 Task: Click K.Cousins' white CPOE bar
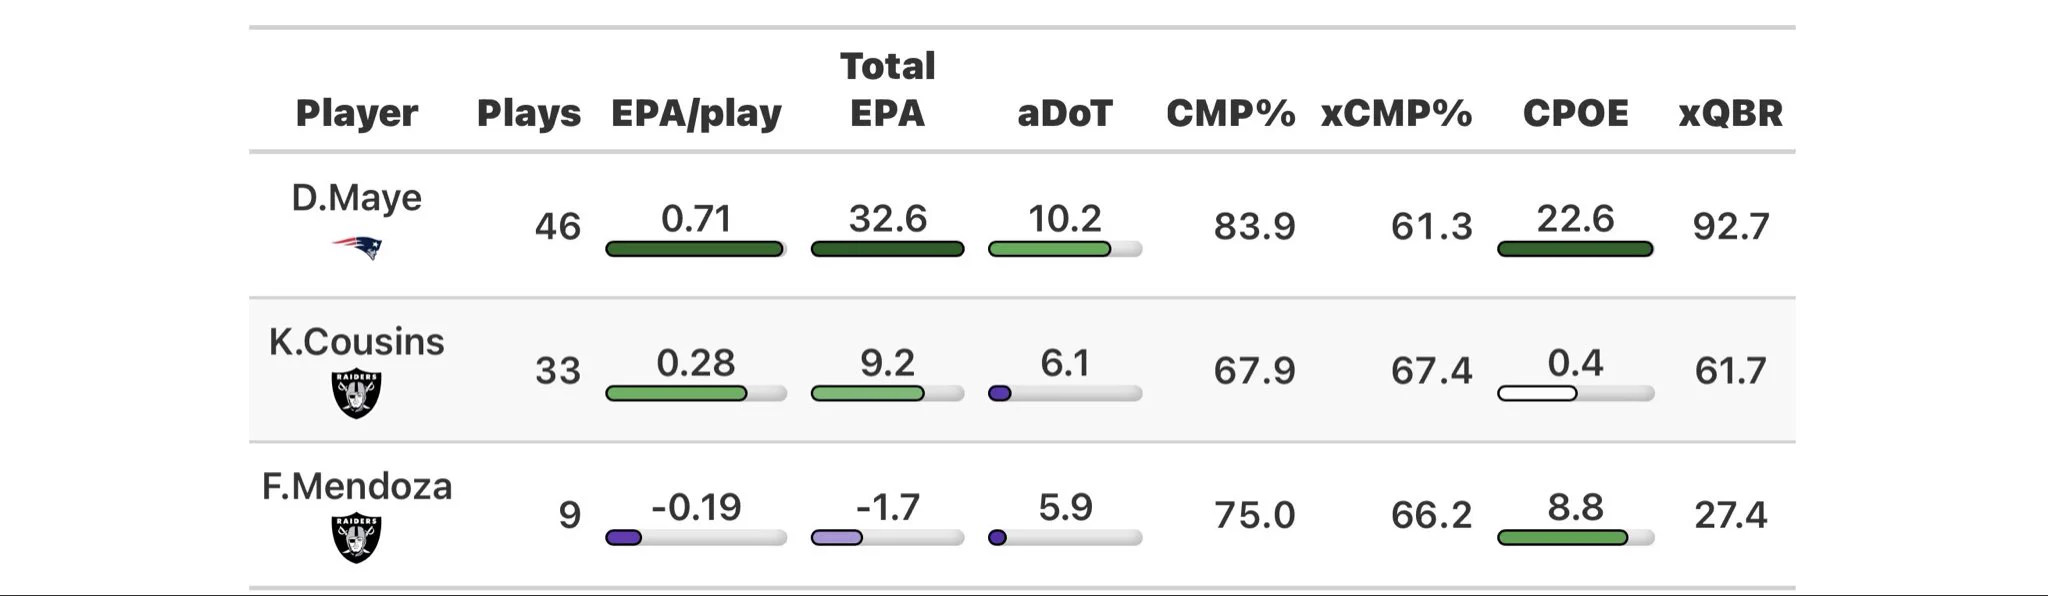point(1537,393)
